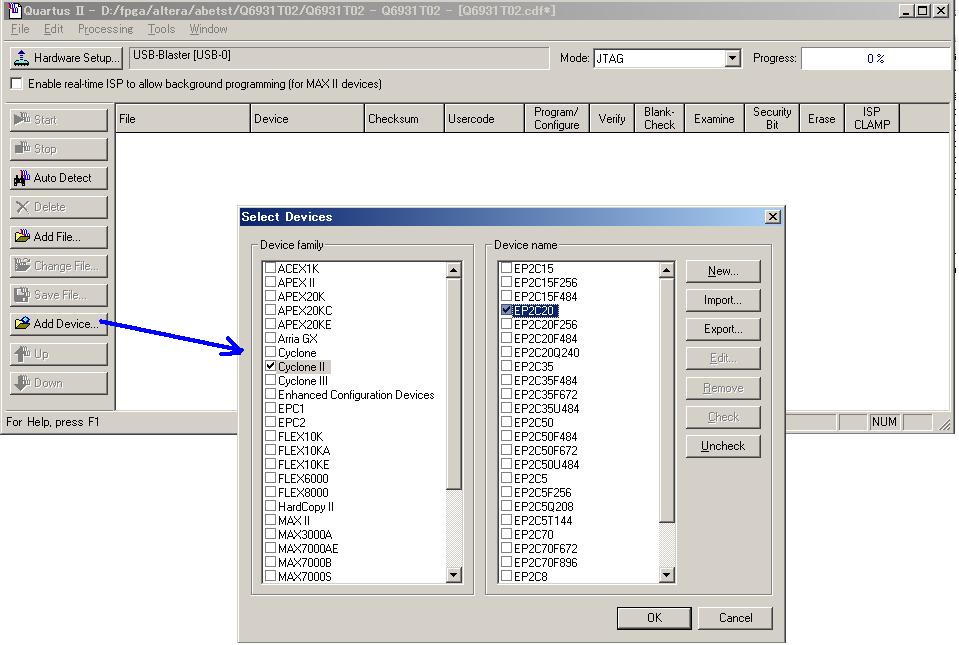
Task: Click the USB-Blaster hardware field
Action: (339, 58)
